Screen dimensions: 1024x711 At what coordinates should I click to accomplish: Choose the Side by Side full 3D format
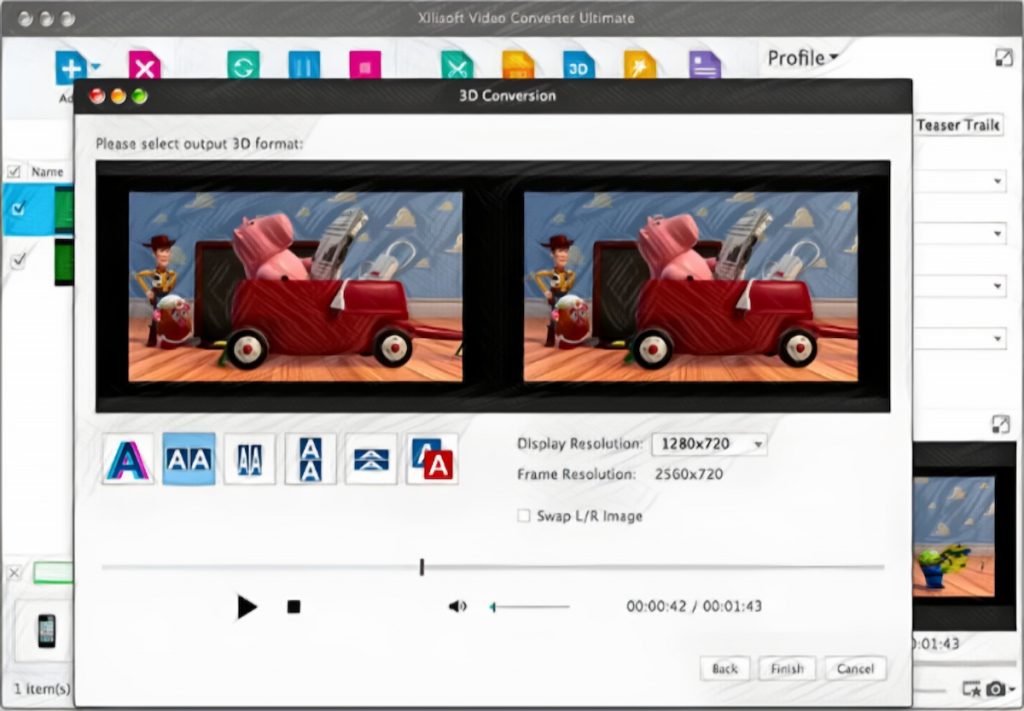pyautogui.click(x=188, y=460)
